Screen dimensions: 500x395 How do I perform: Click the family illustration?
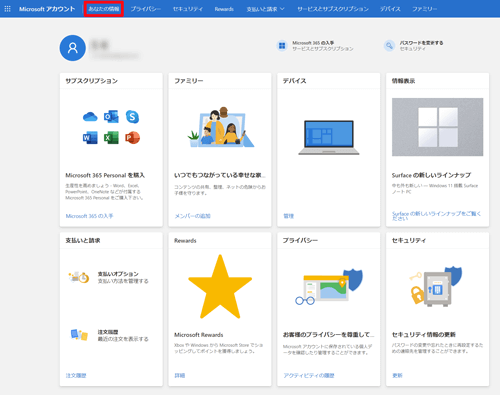click(x=220, y=127)
